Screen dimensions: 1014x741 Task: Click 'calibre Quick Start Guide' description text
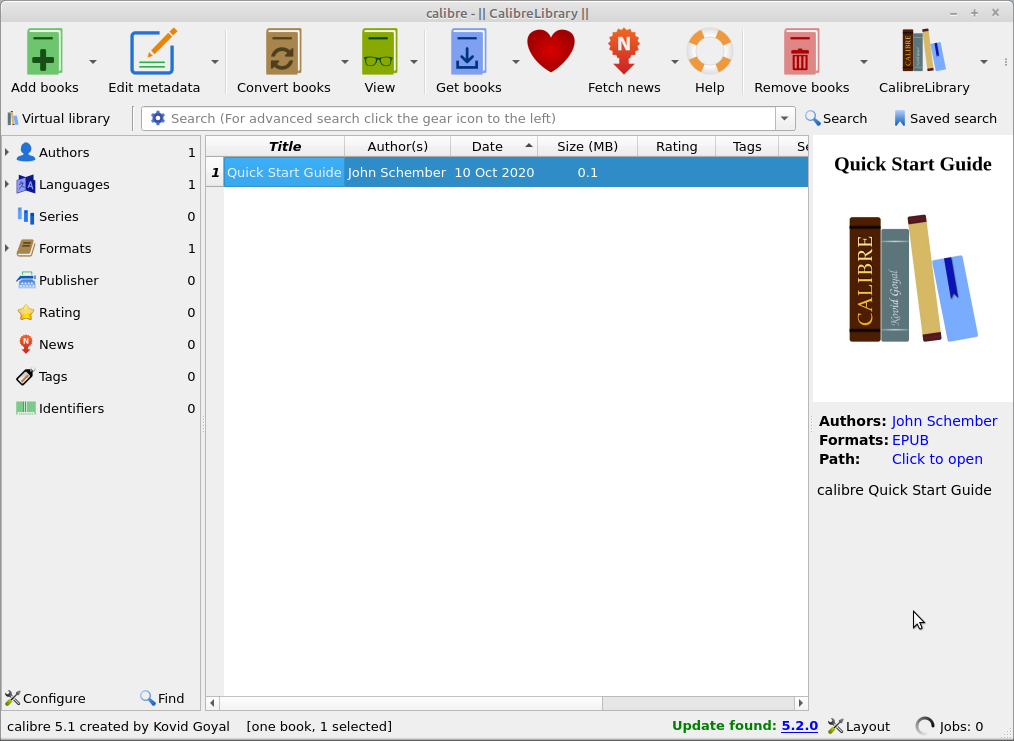point(904,490)
